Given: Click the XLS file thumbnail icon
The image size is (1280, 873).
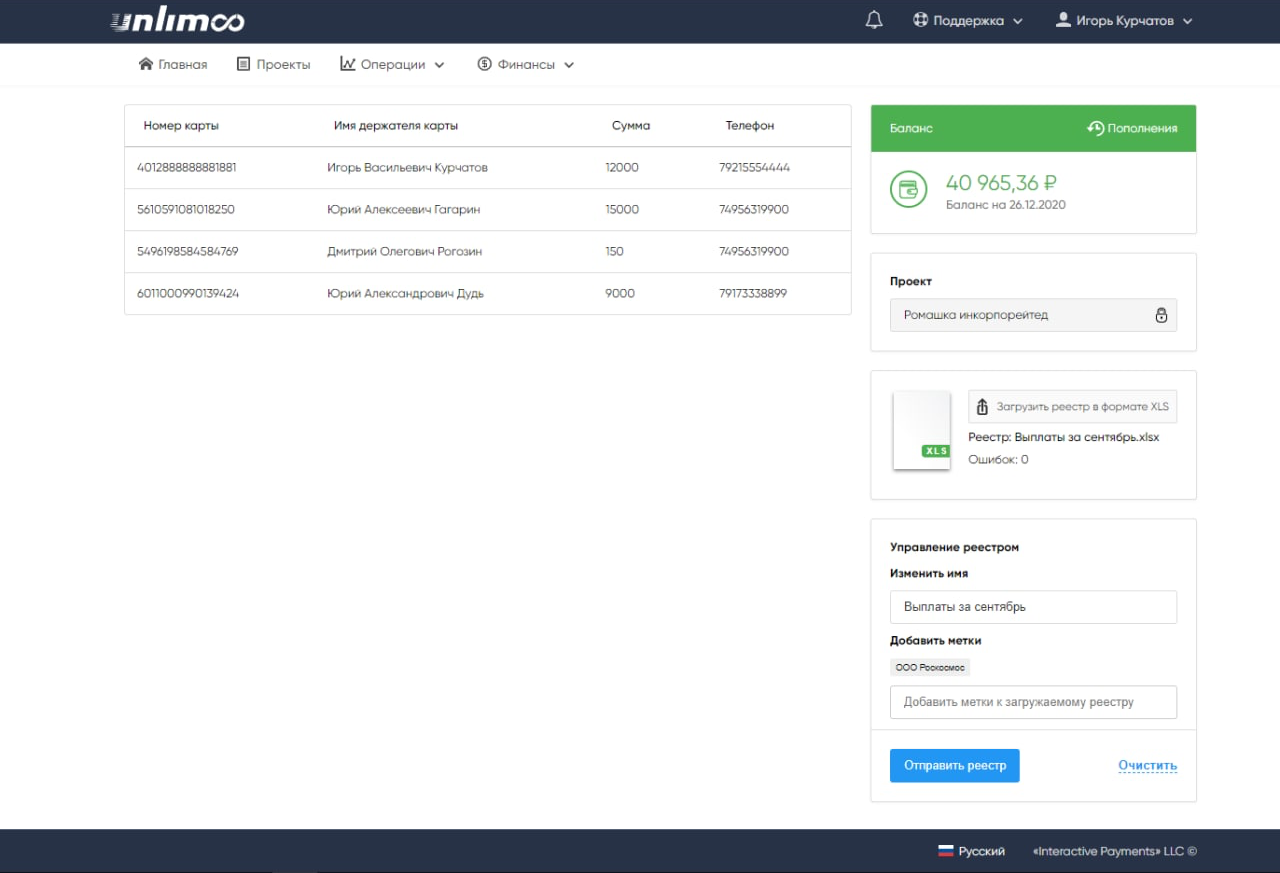Looking at the screenshot, I should click(921, 430).
